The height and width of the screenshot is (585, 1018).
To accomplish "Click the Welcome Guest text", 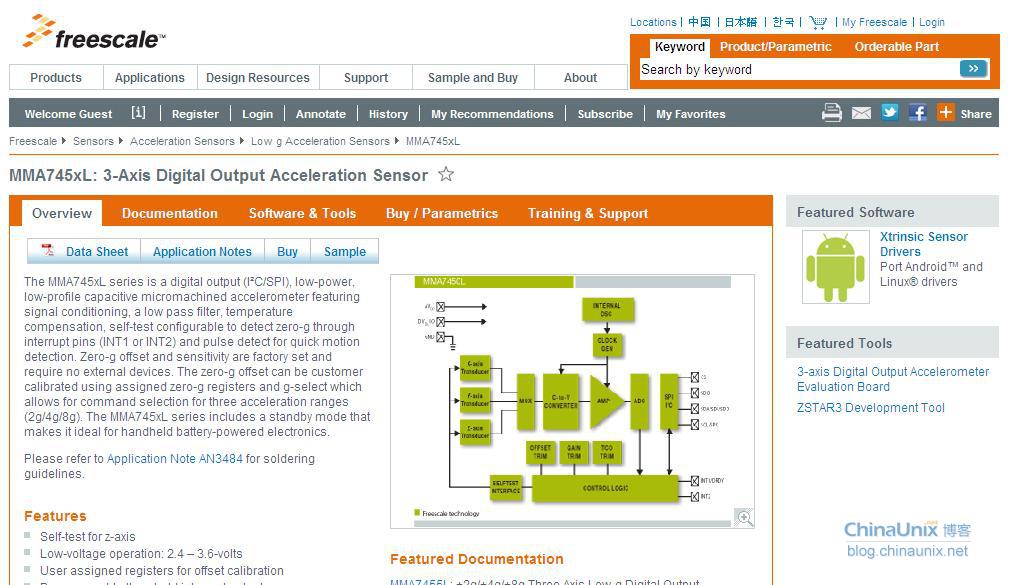I will (x=68, y=114).
